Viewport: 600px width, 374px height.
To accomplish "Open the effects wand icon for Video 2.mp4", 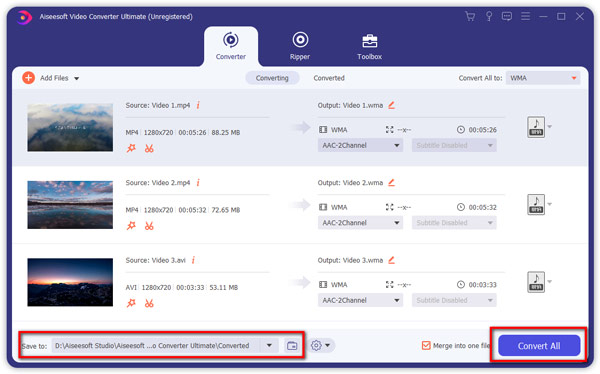I will point(131,226).
